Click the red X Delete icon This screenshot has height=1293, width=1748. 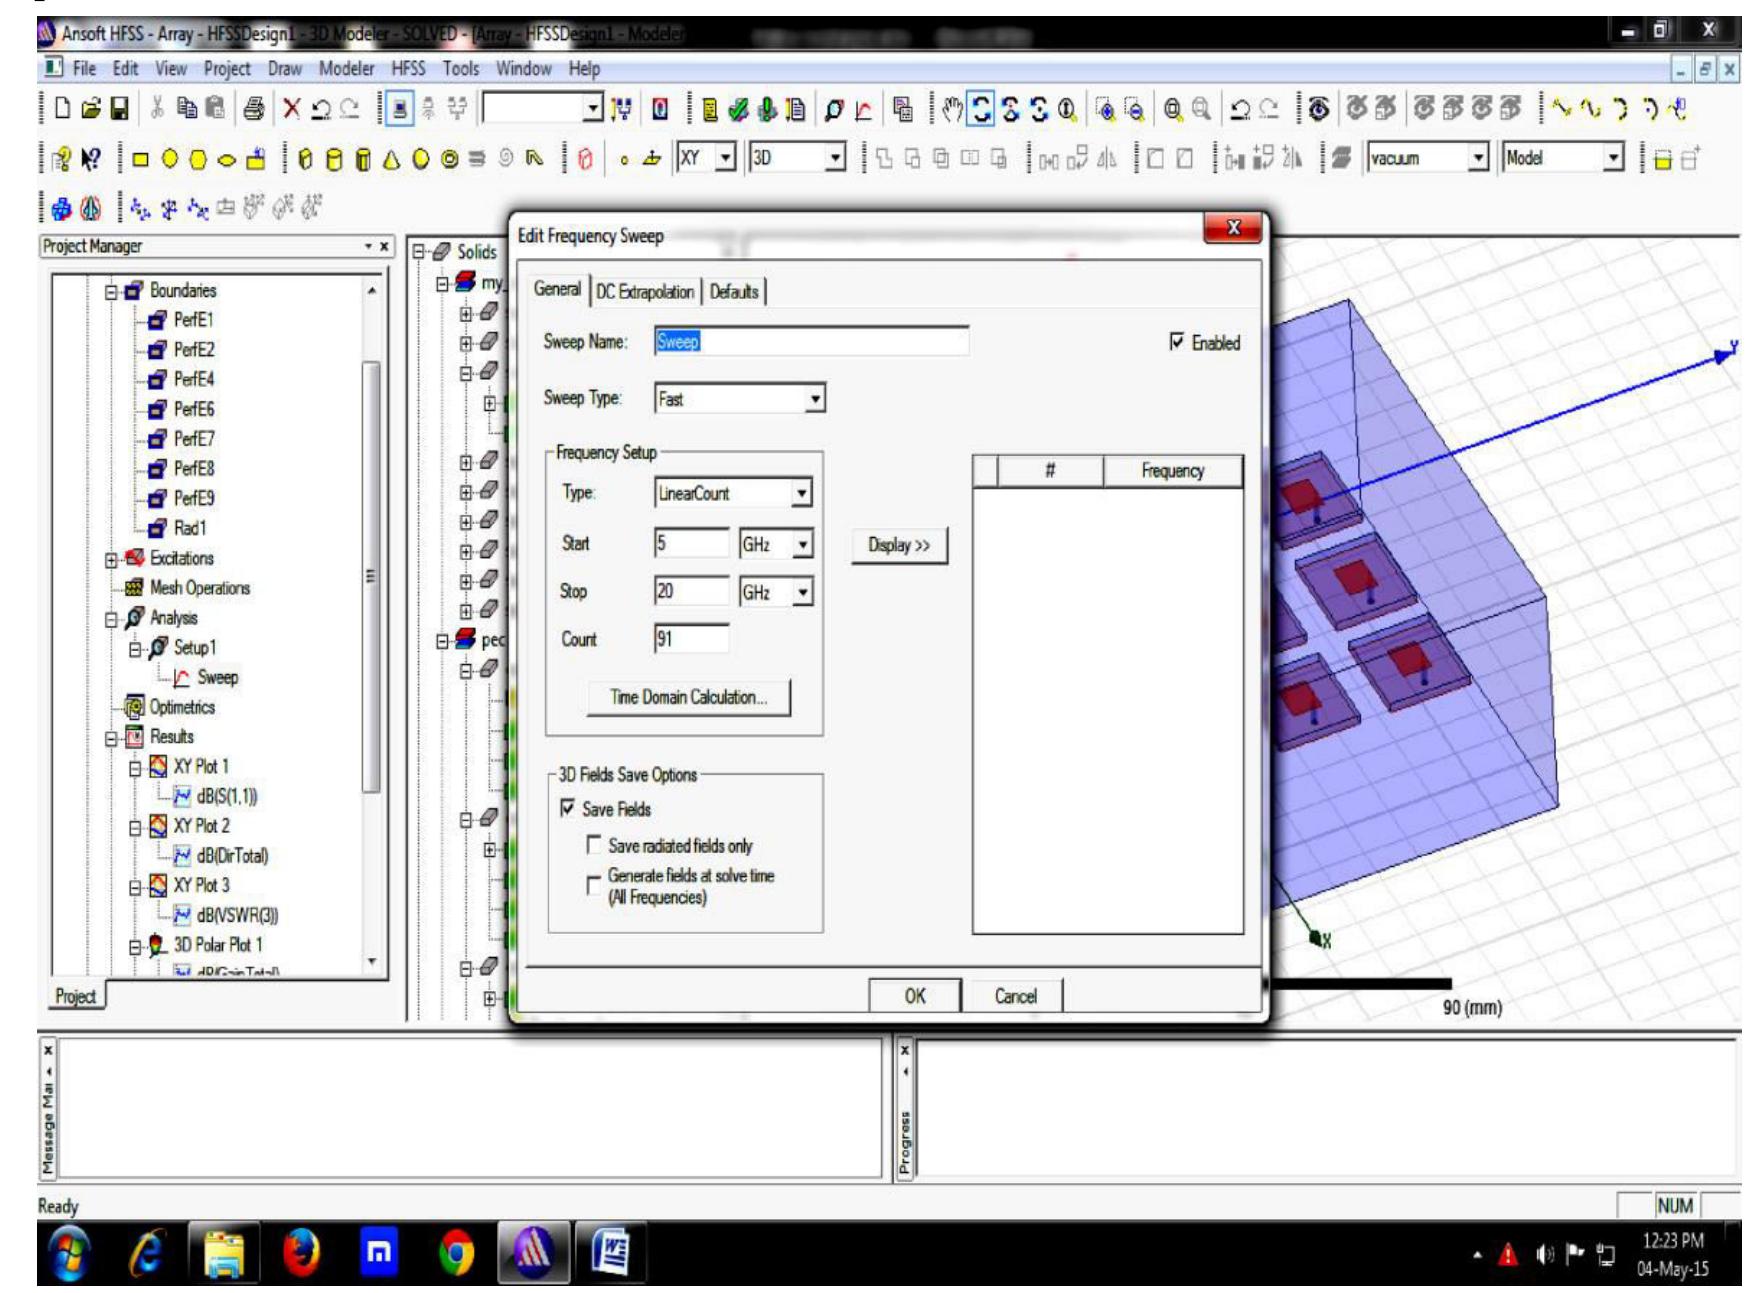(x=291, y=109)
